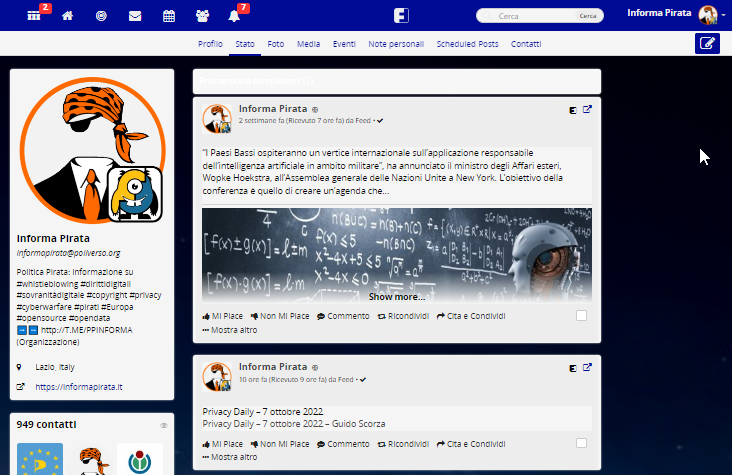Expand the Promemoria compleanni panel
Image resolution: width=732 pixels, height=475 pixels.
[x=397, y=81]
